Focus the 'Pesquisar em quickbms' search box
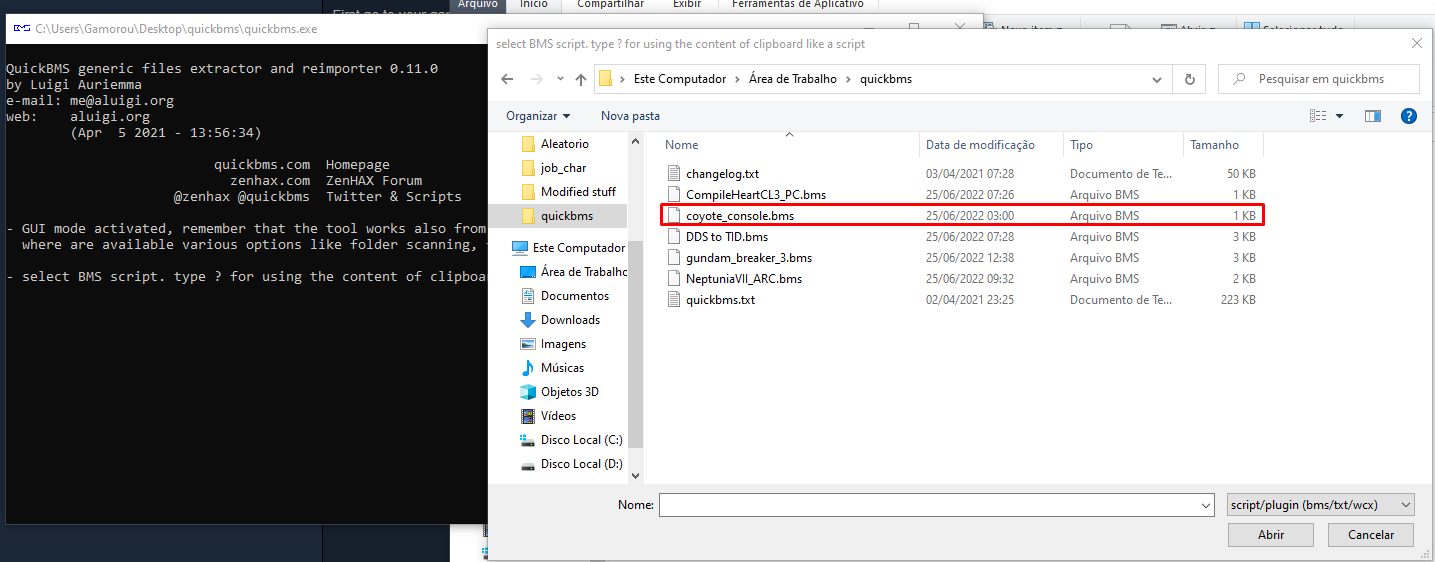Screen dimensions: 1435x562 [x=1319, y=79]
